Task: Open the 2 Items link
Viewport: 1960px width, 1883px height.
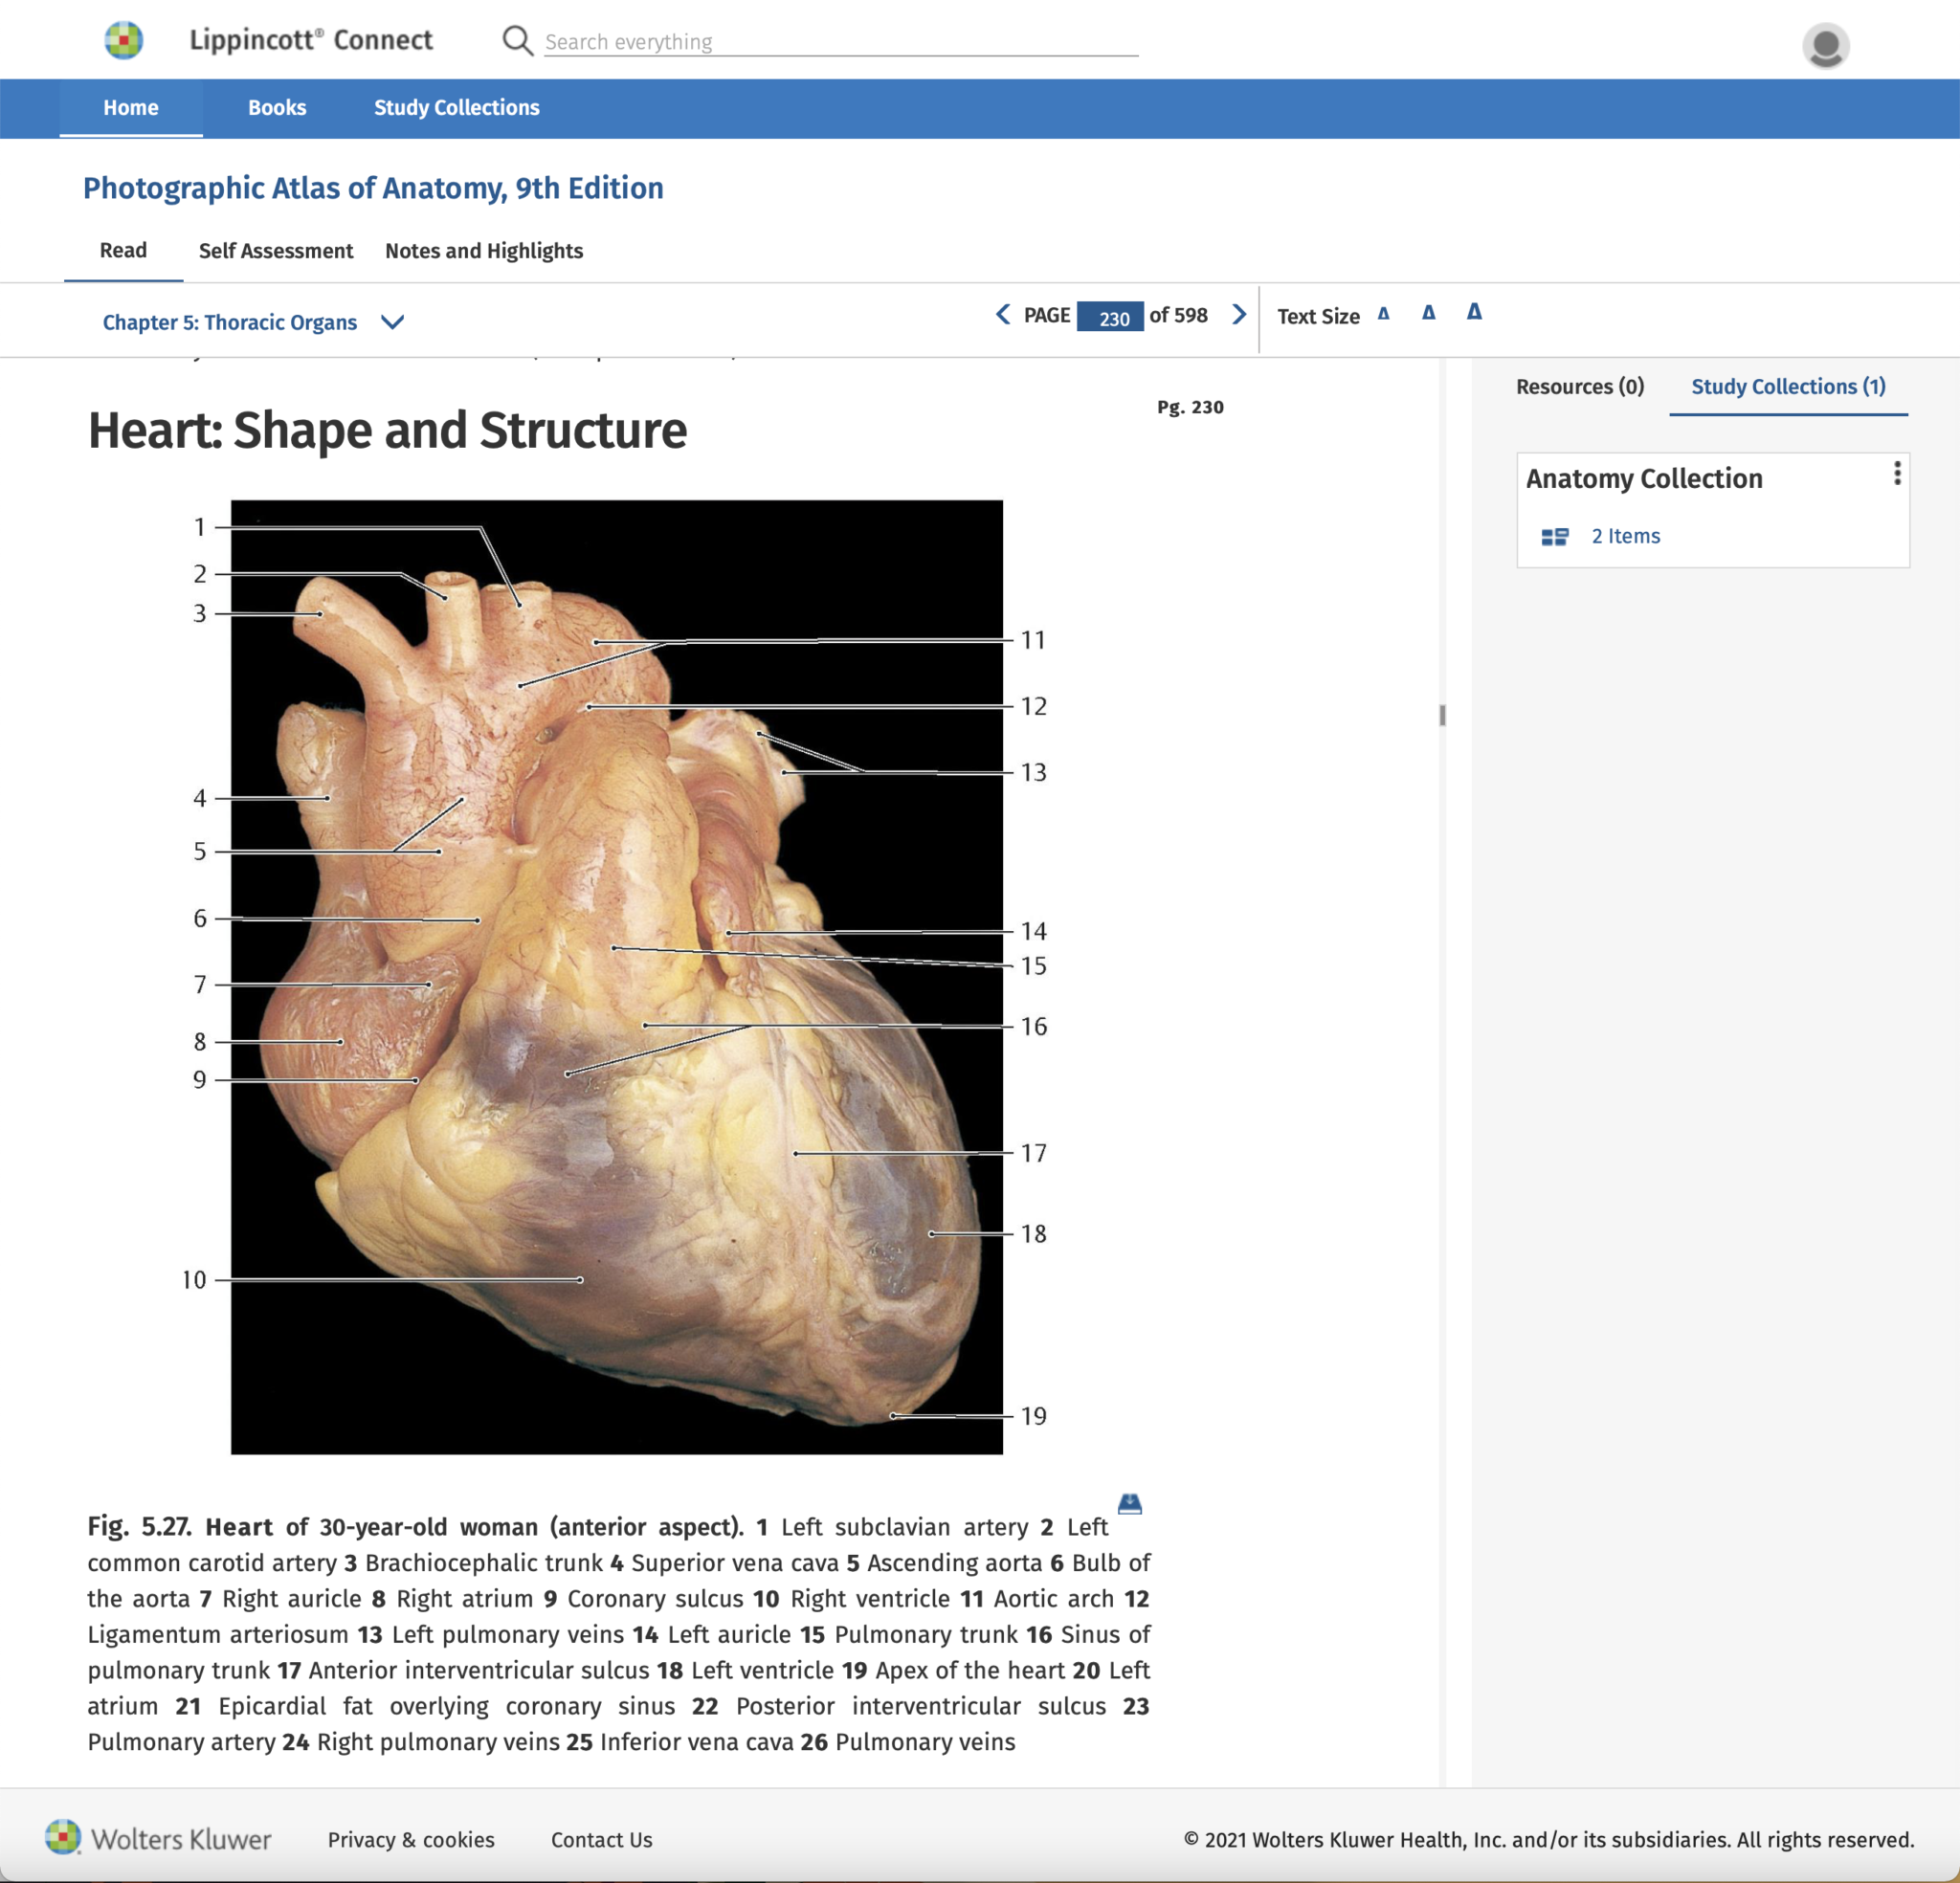Action: tap(1625, 536)
